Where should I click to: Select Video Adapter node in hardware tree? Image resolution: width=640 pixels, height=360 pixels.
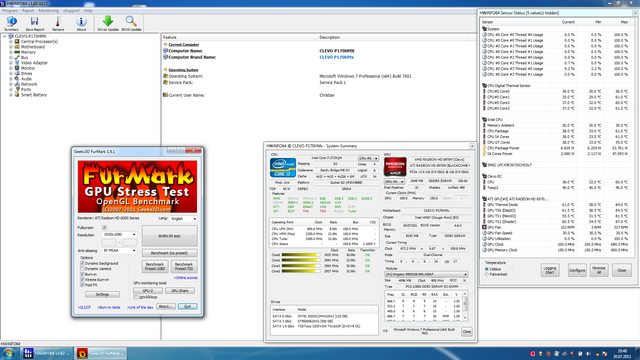point(34,63)
